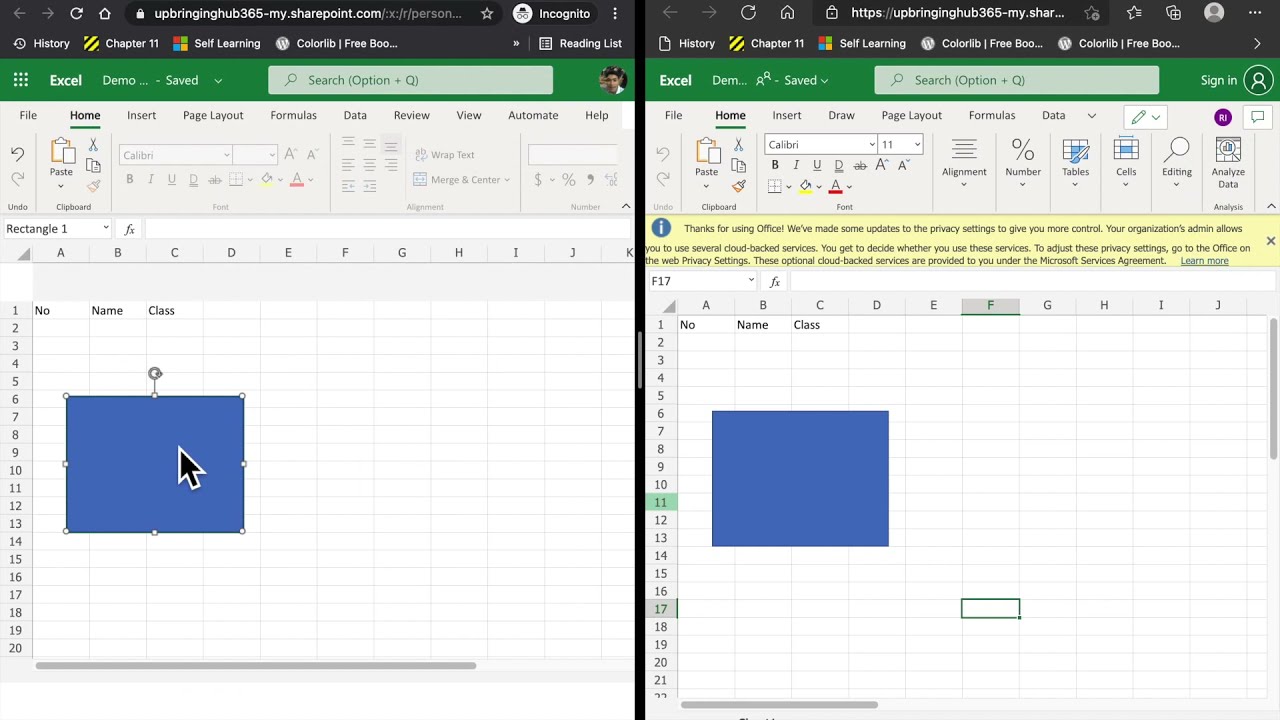Click the Cut scissors icon in left Excel
This screenshot has height=720, width=1280.
pos(93,145)
